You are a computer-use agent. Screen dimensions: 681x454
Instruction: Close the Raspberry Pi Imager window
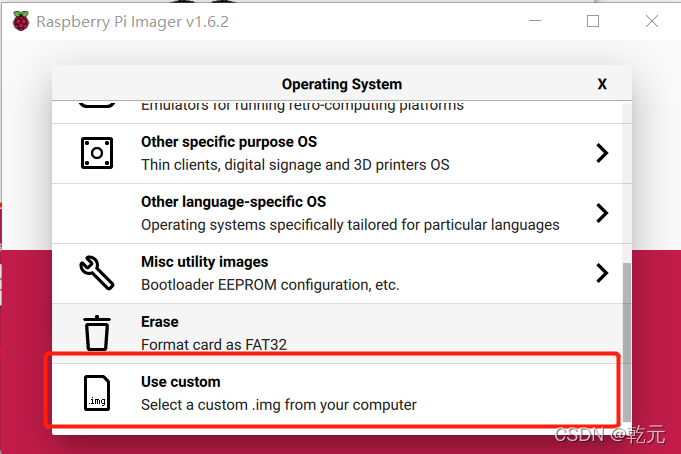tap(651, 21)
